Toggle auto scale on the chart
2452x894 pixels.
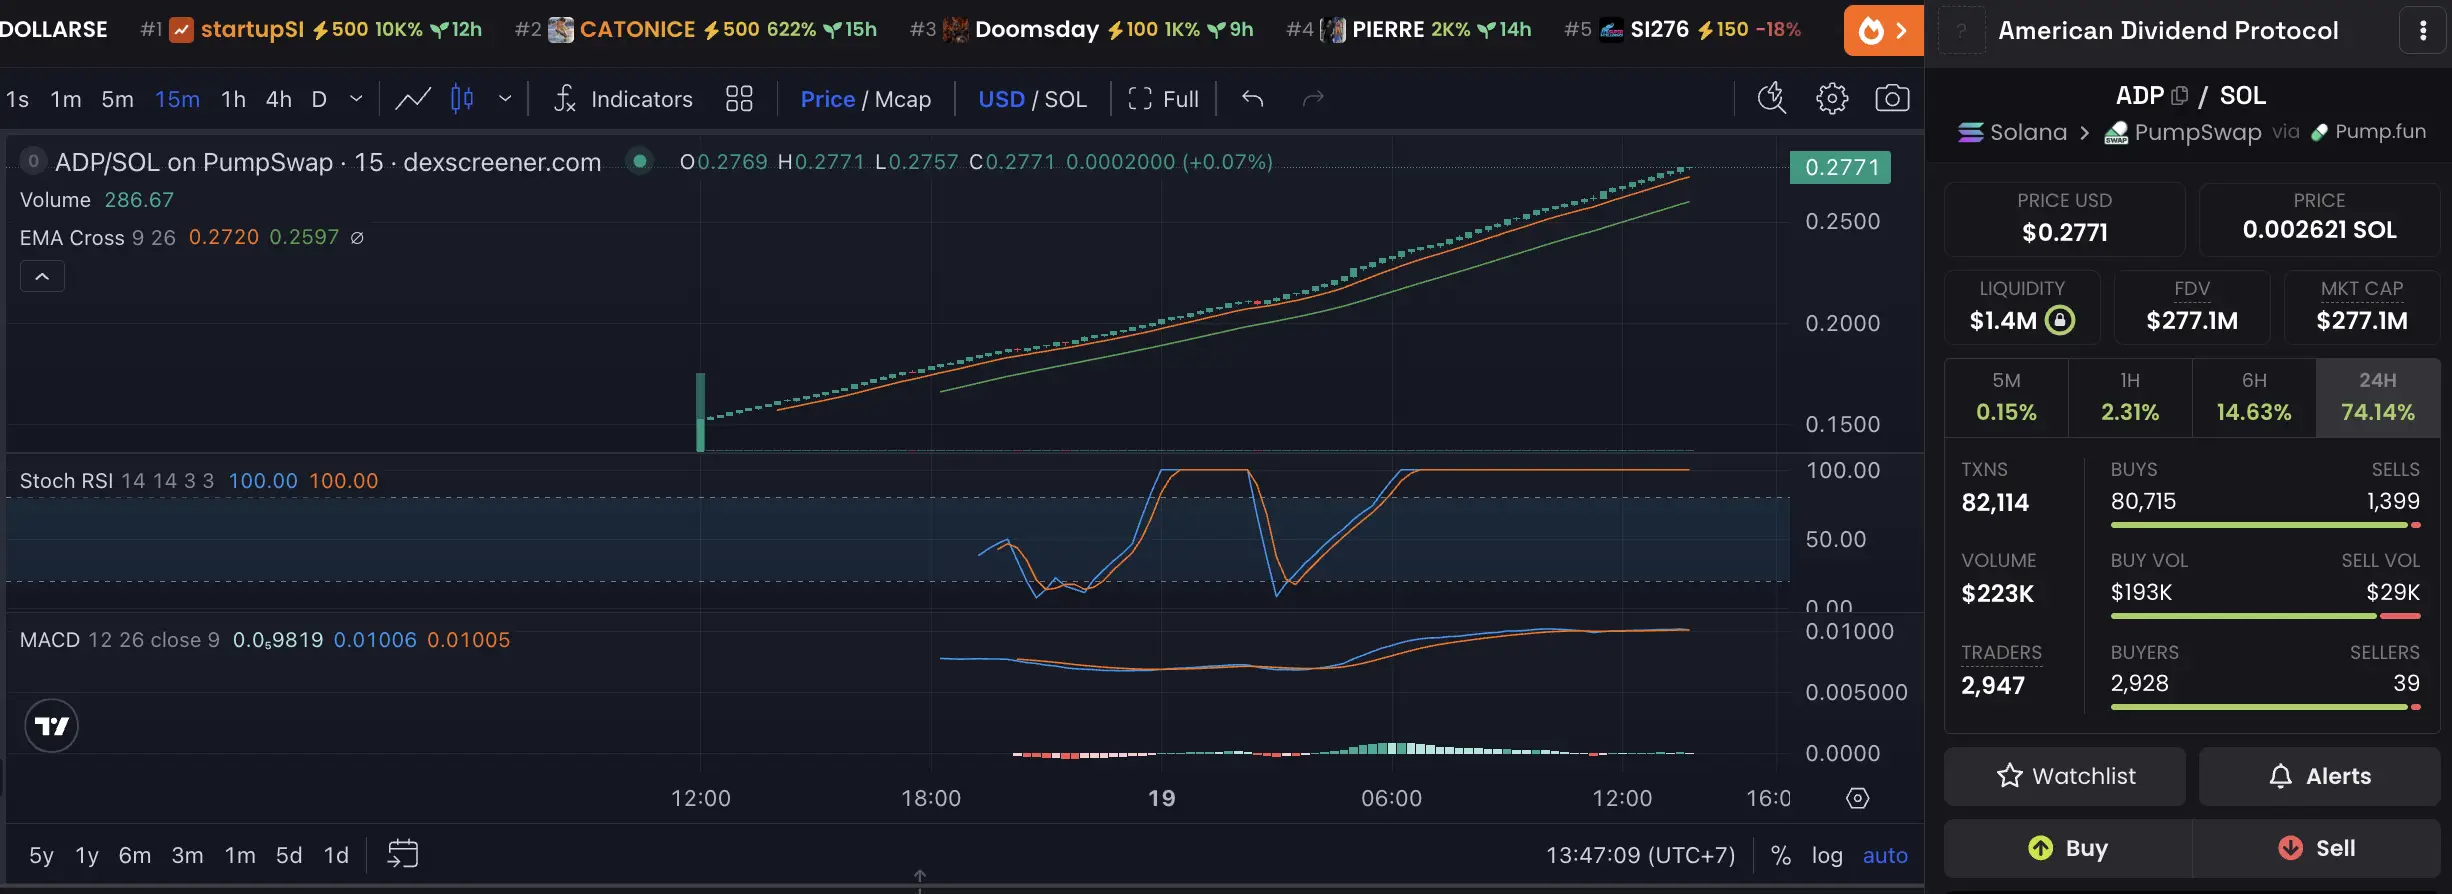tap(1885, 855)
